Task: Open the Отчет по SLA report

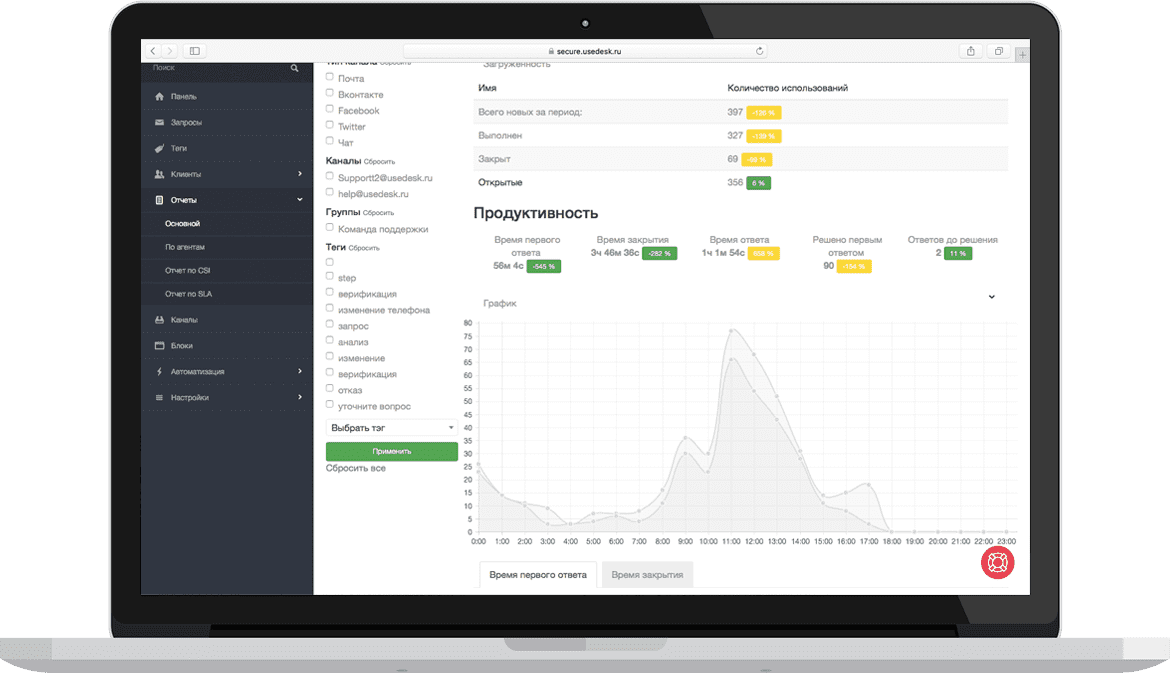Action: [188, 294]
